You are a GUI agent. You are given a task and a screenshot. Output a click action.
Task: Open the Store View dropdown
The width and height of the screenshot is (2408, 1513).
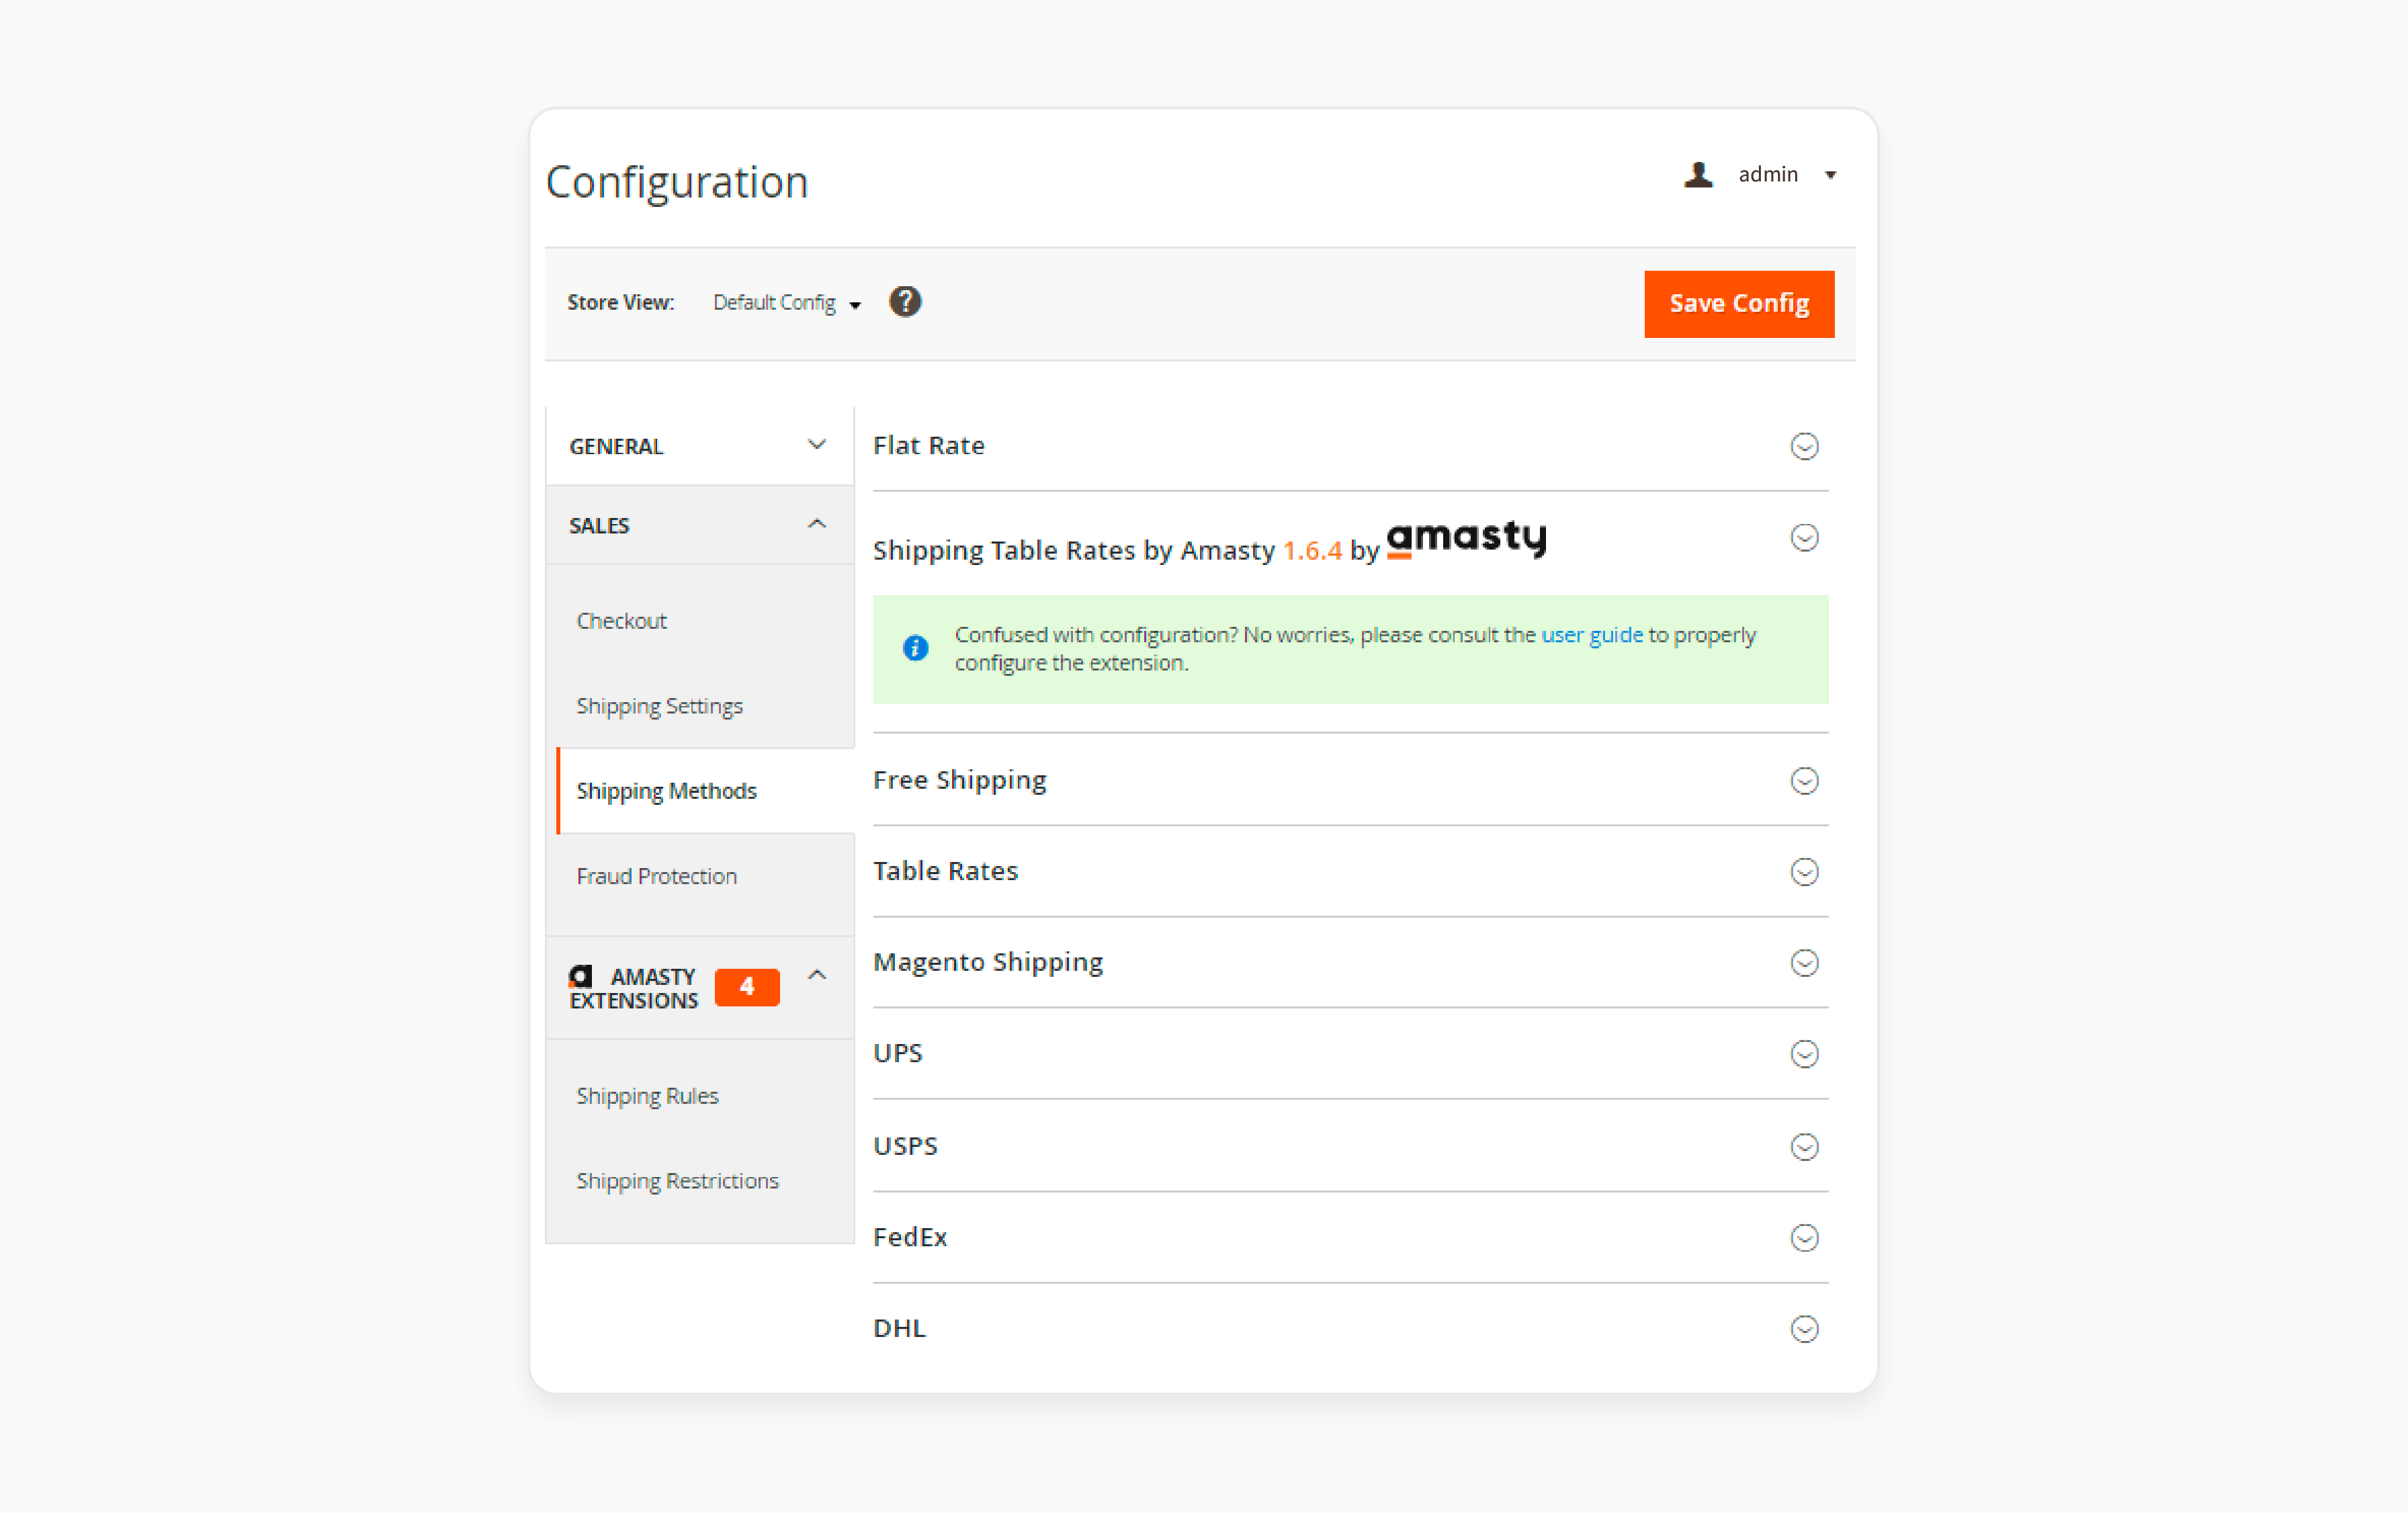pyautogui.click(x=787, y=302)
